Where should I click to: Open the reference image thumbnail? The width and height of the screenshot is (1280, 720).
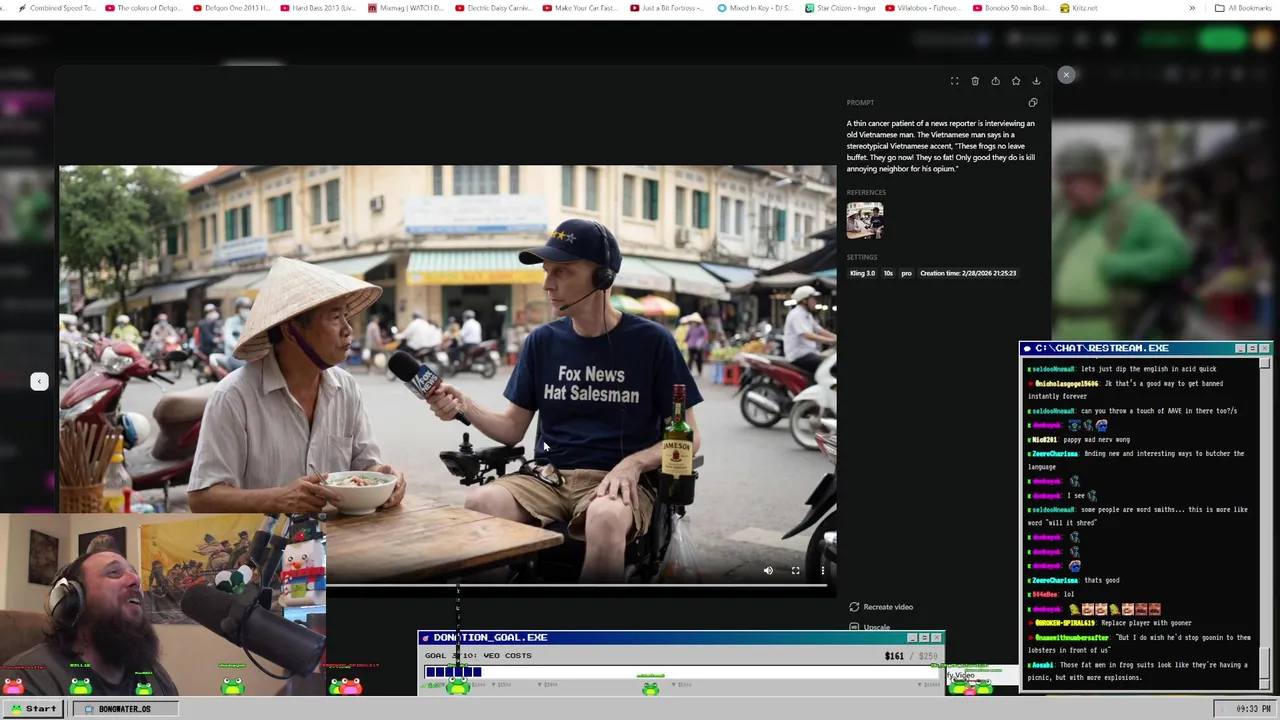865,220
